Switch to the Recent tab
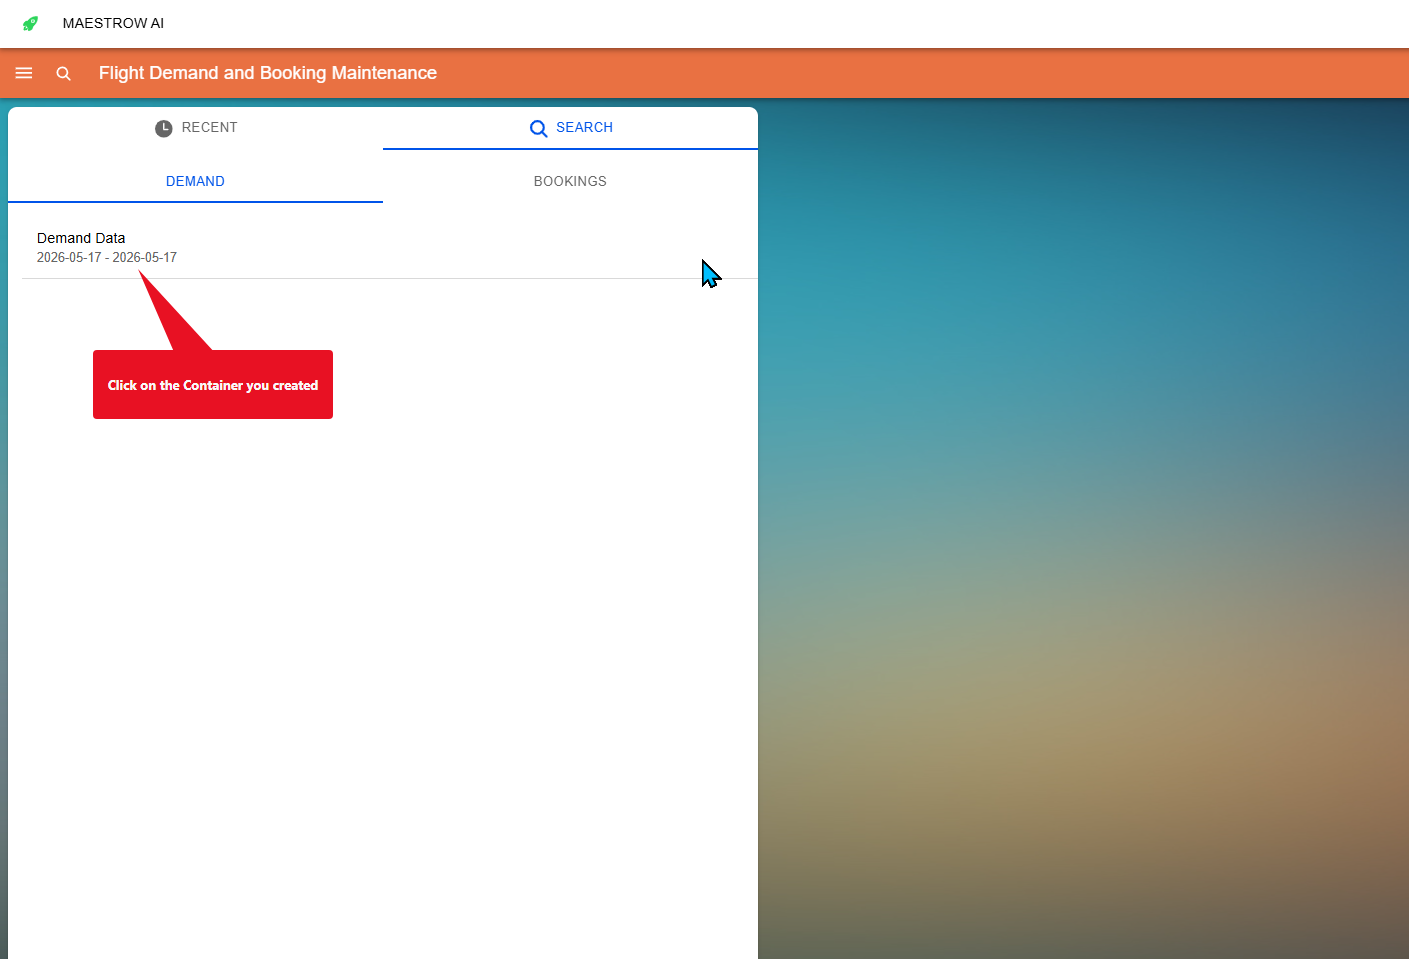Viewport: 1409px width, 959px height. point(196,128)
